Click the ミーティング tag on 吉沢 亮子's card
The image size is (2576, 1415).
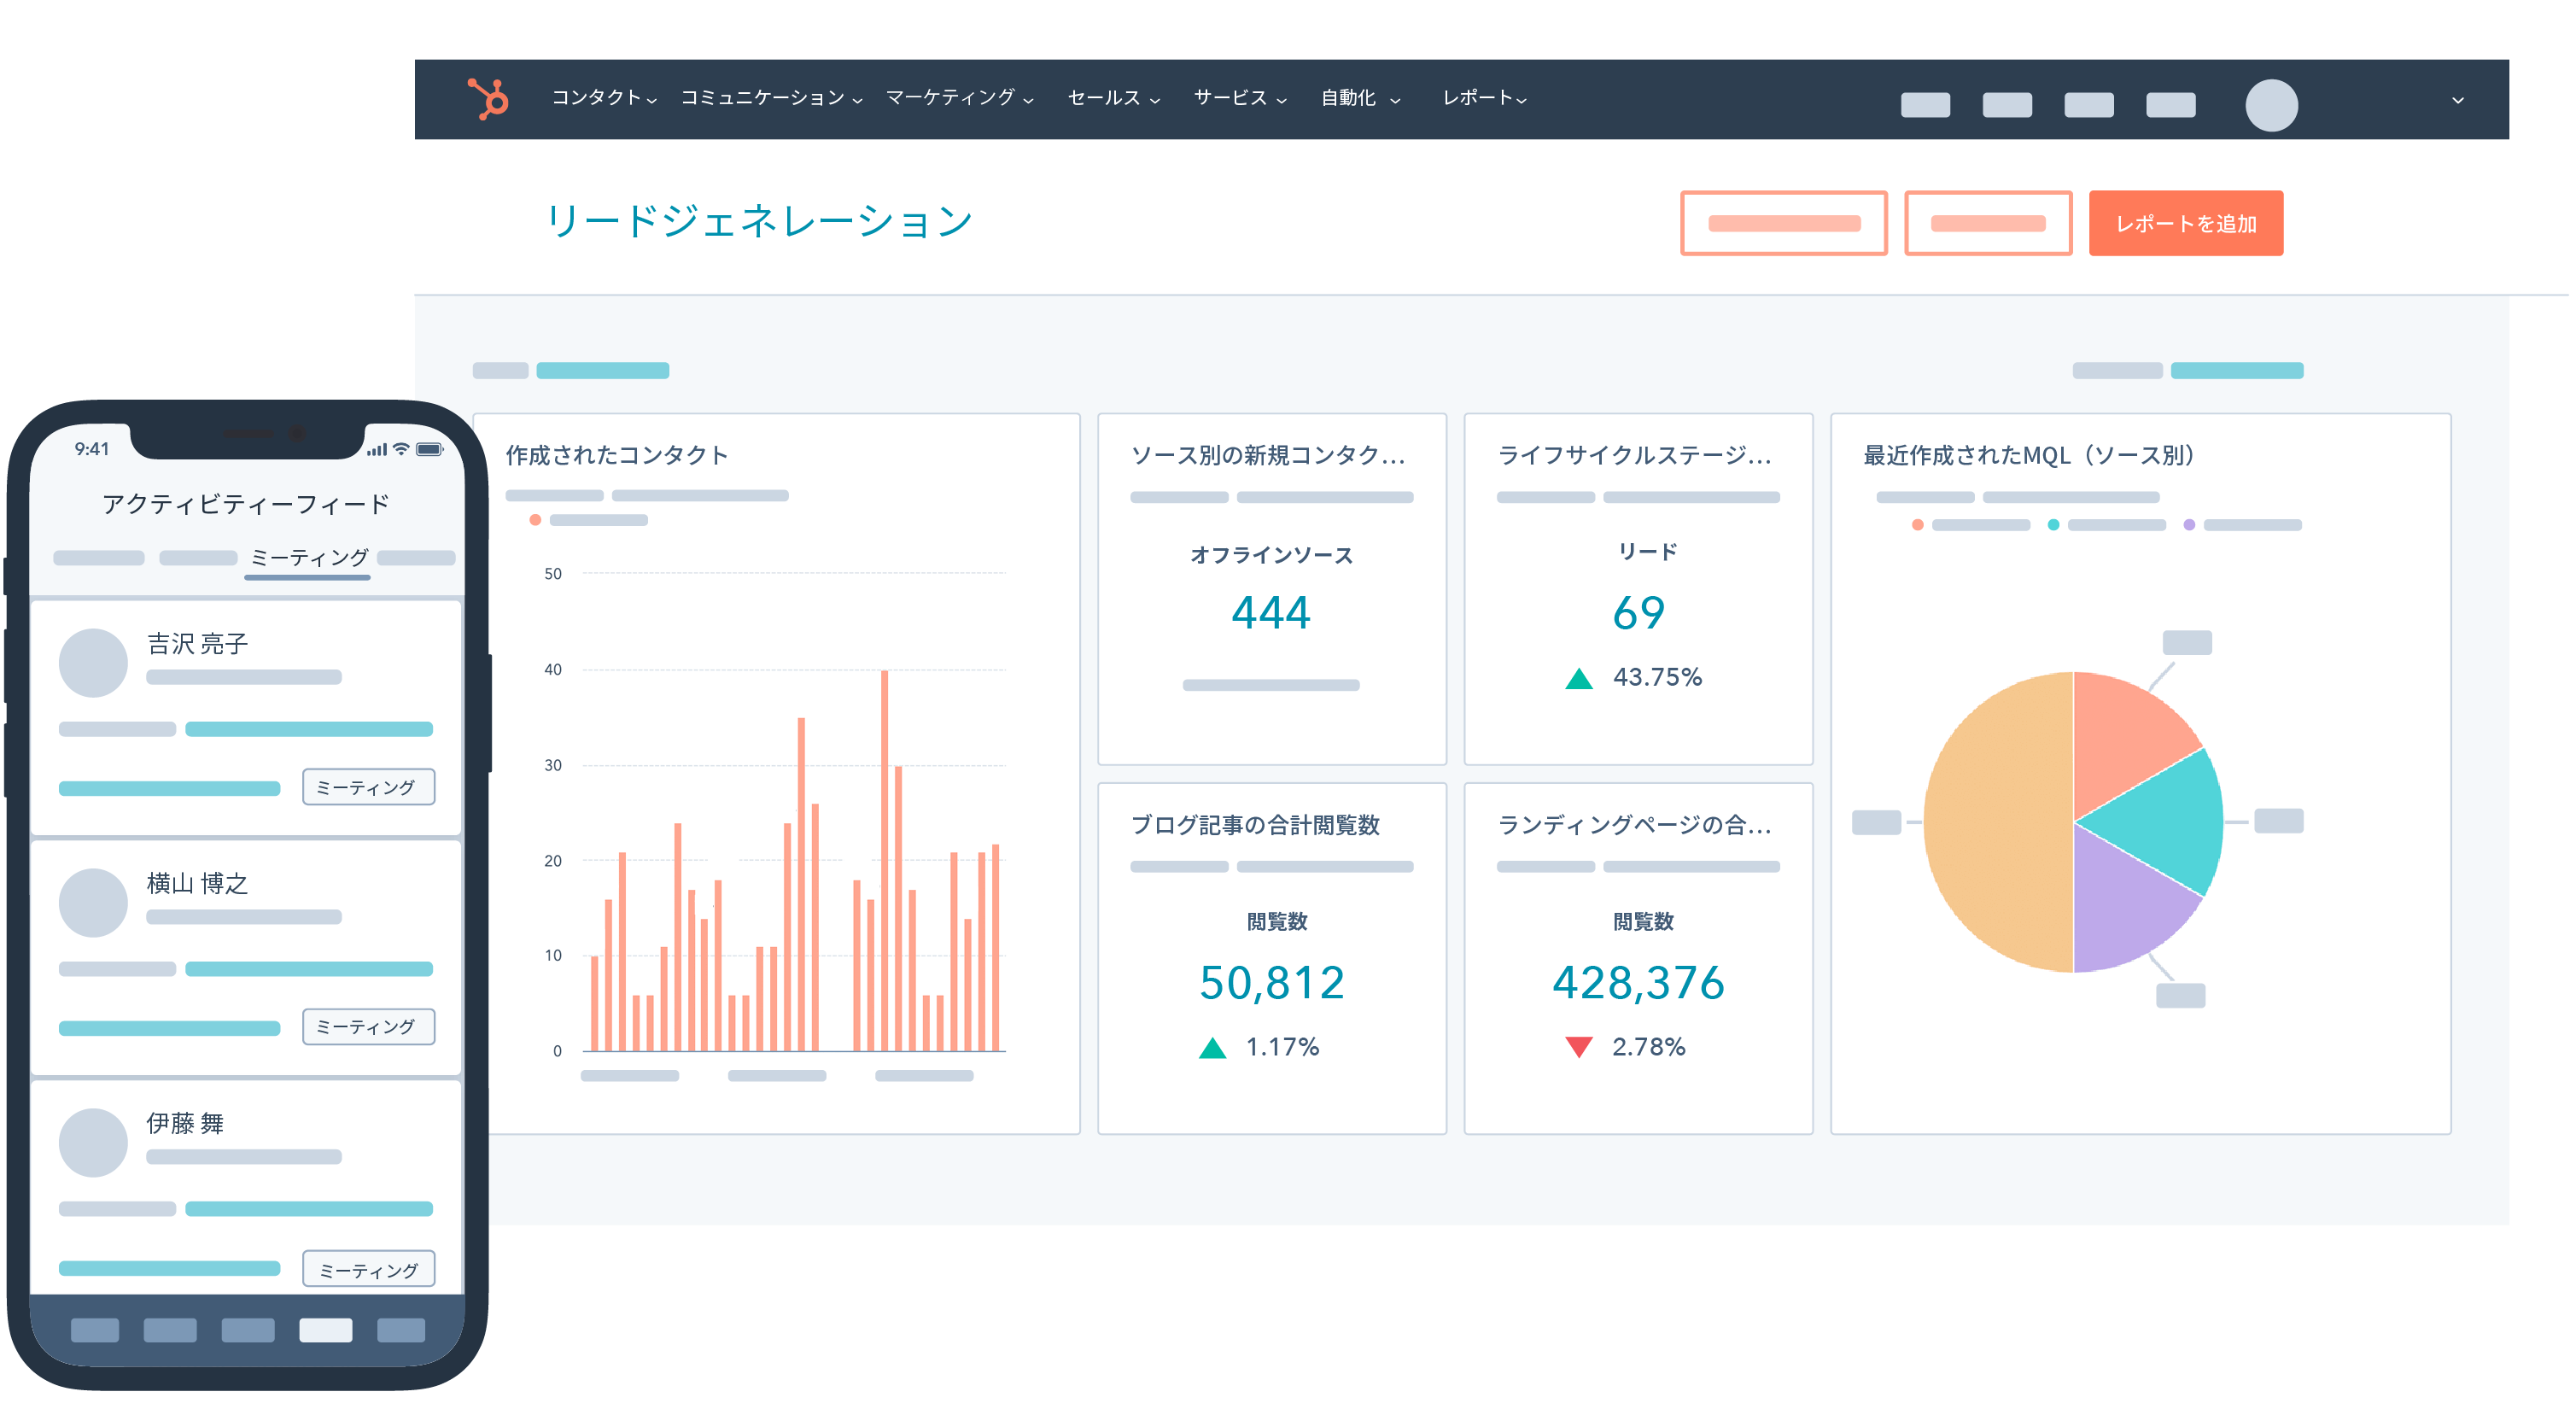tap(368, 787)
